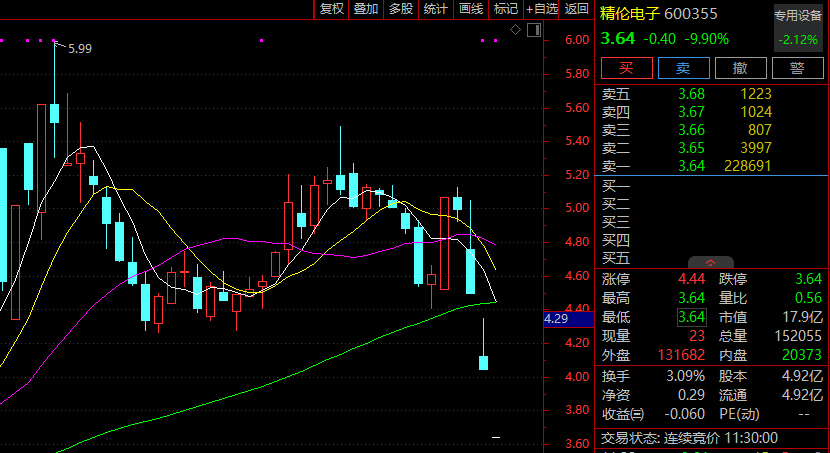Open the 复权 menu
The height and width of the screenshot is (453, 830).
(x=331, y=9)
